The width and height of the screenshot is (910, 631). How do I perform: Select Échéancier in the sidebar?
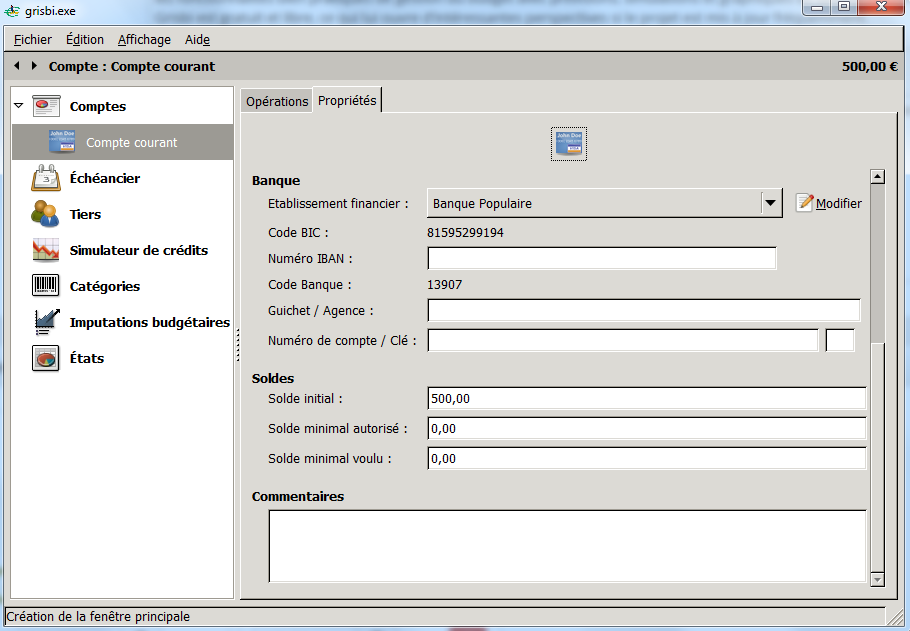point(104,178)
